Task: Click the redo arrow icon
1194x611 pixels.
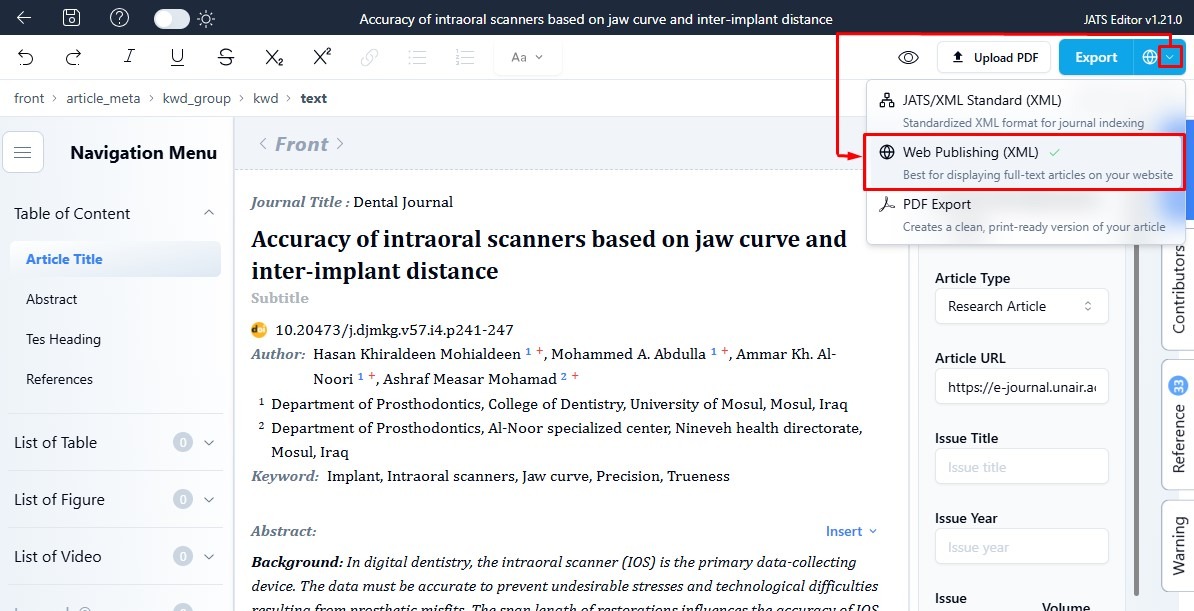Action: [73, 57]
